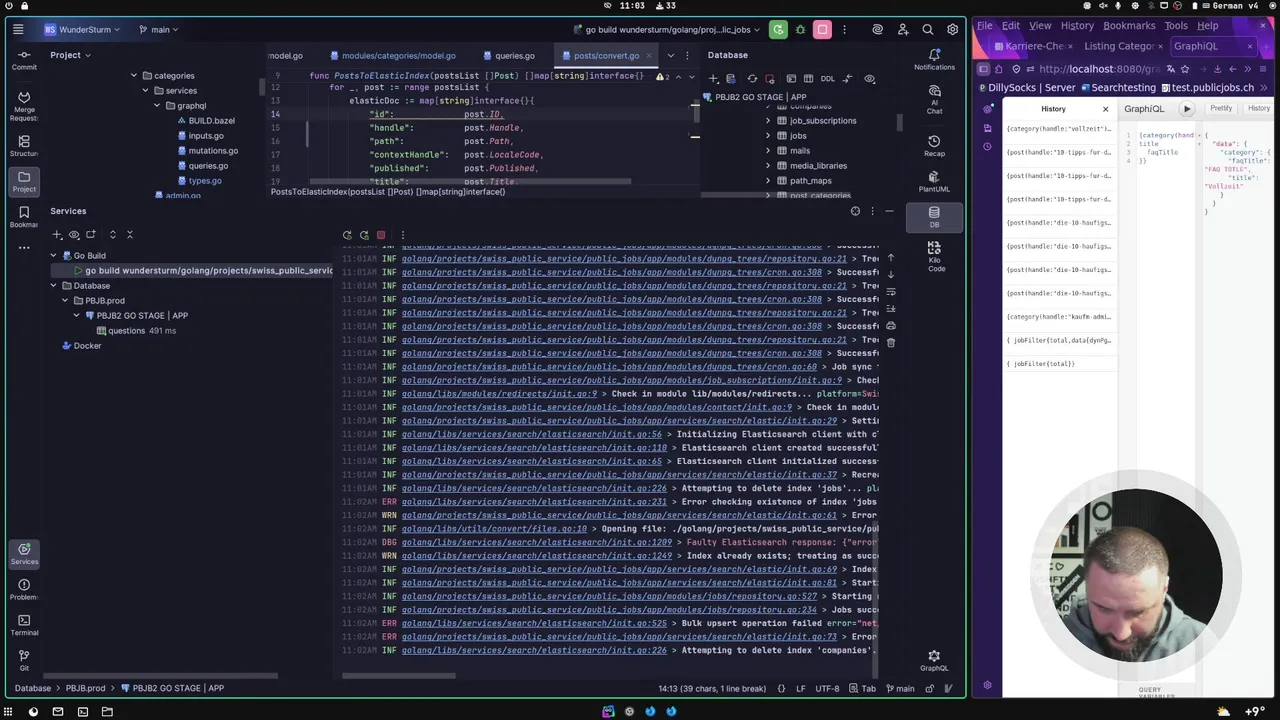Open the Recap panel

tap(934, 146)
